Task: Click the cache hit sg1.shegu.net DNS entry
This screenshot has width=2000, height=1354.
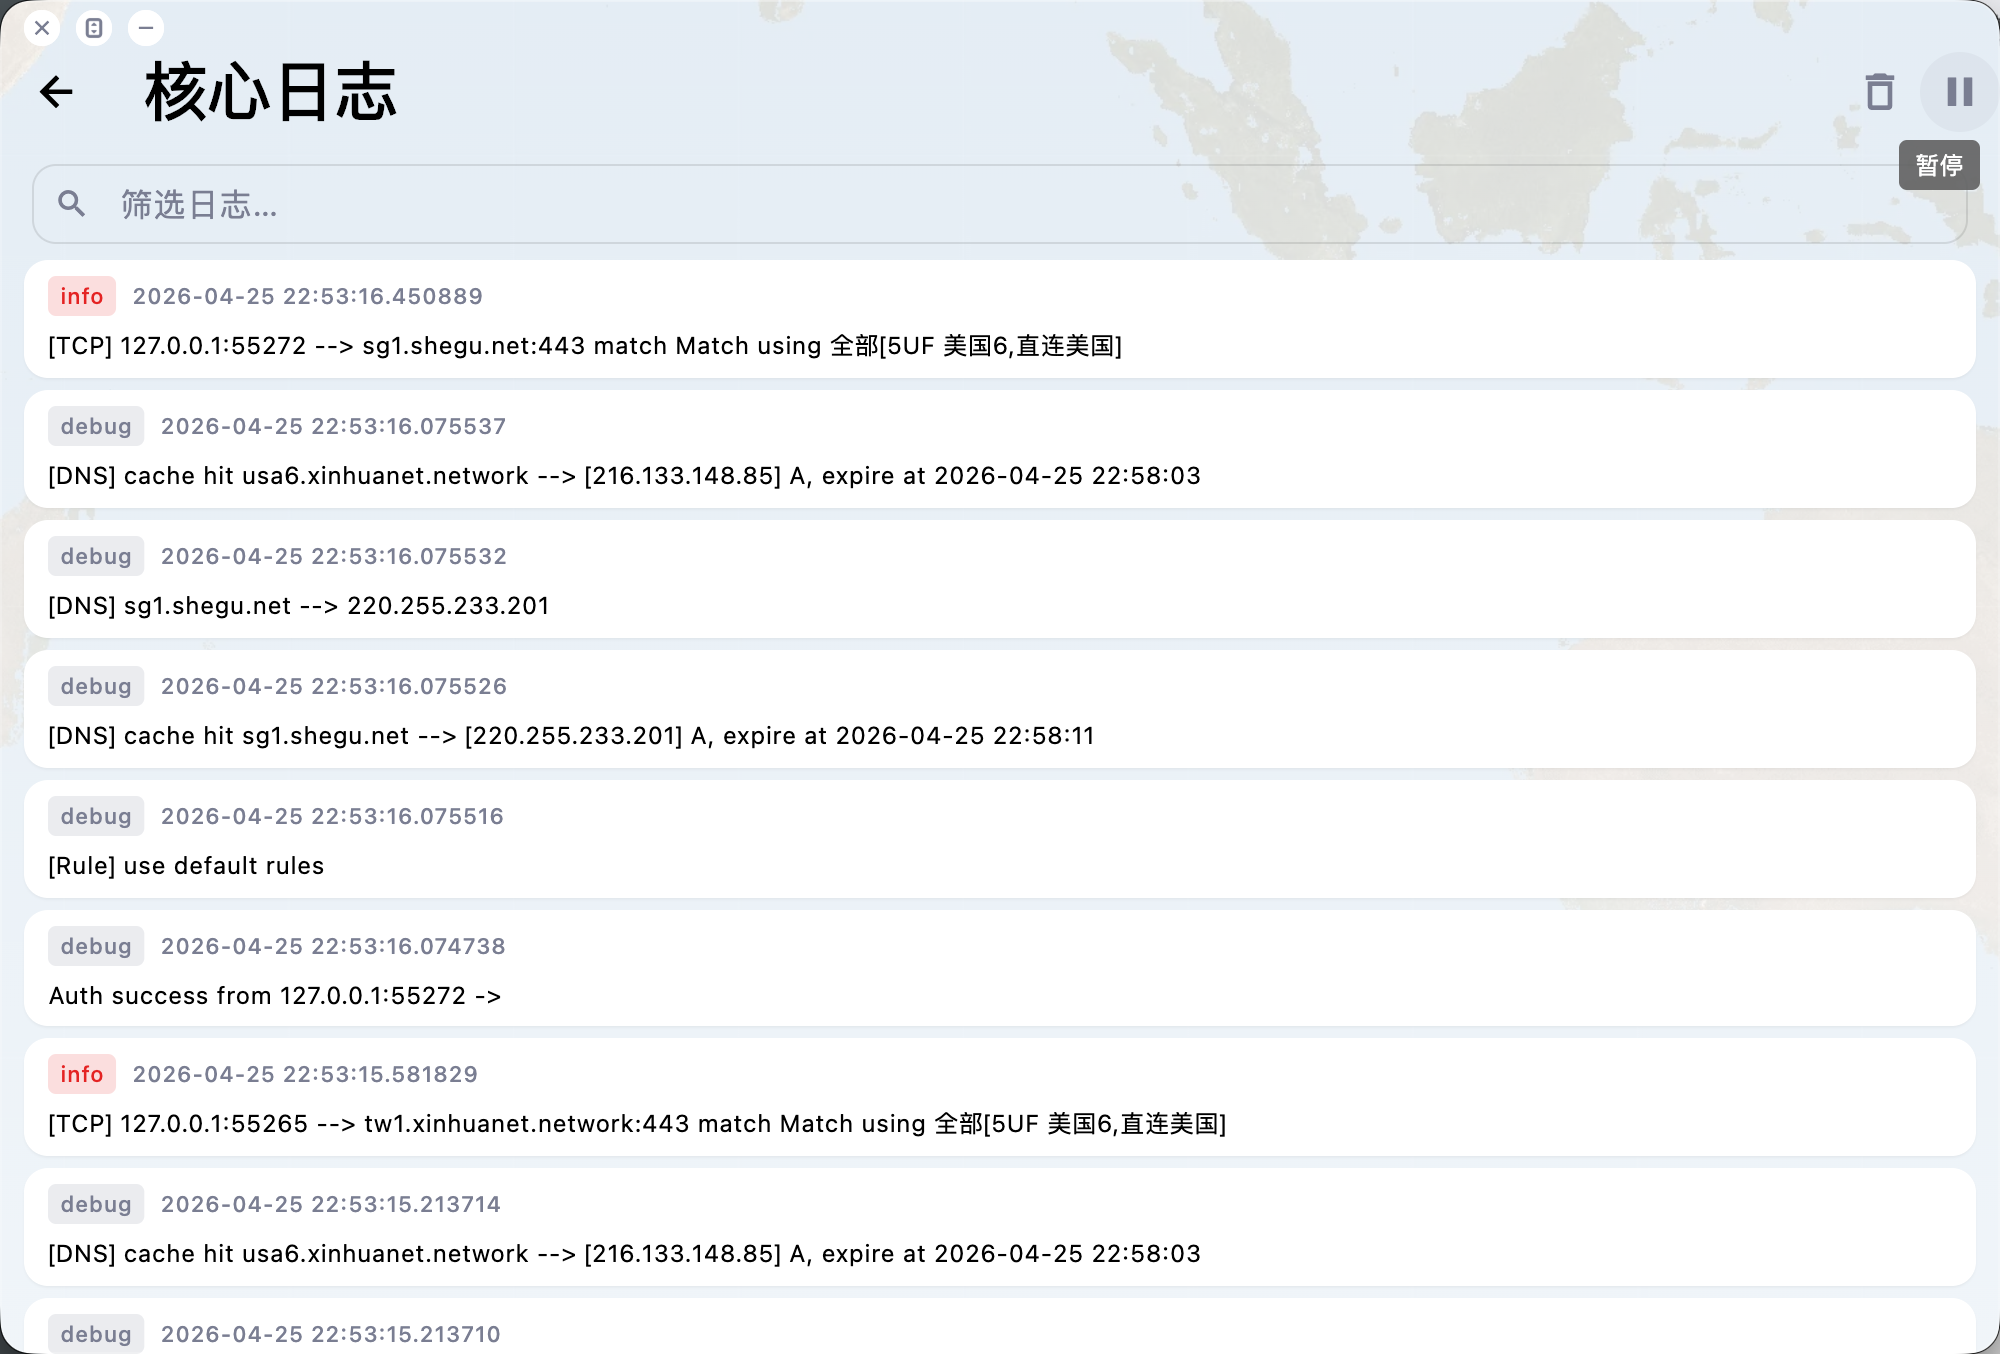Action: coord(571,736)
